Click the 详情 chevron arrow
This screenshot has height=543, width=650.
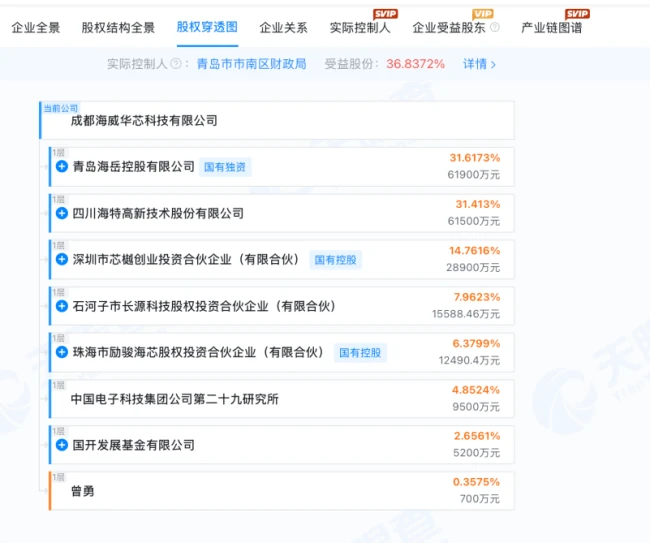pos(493,64)
